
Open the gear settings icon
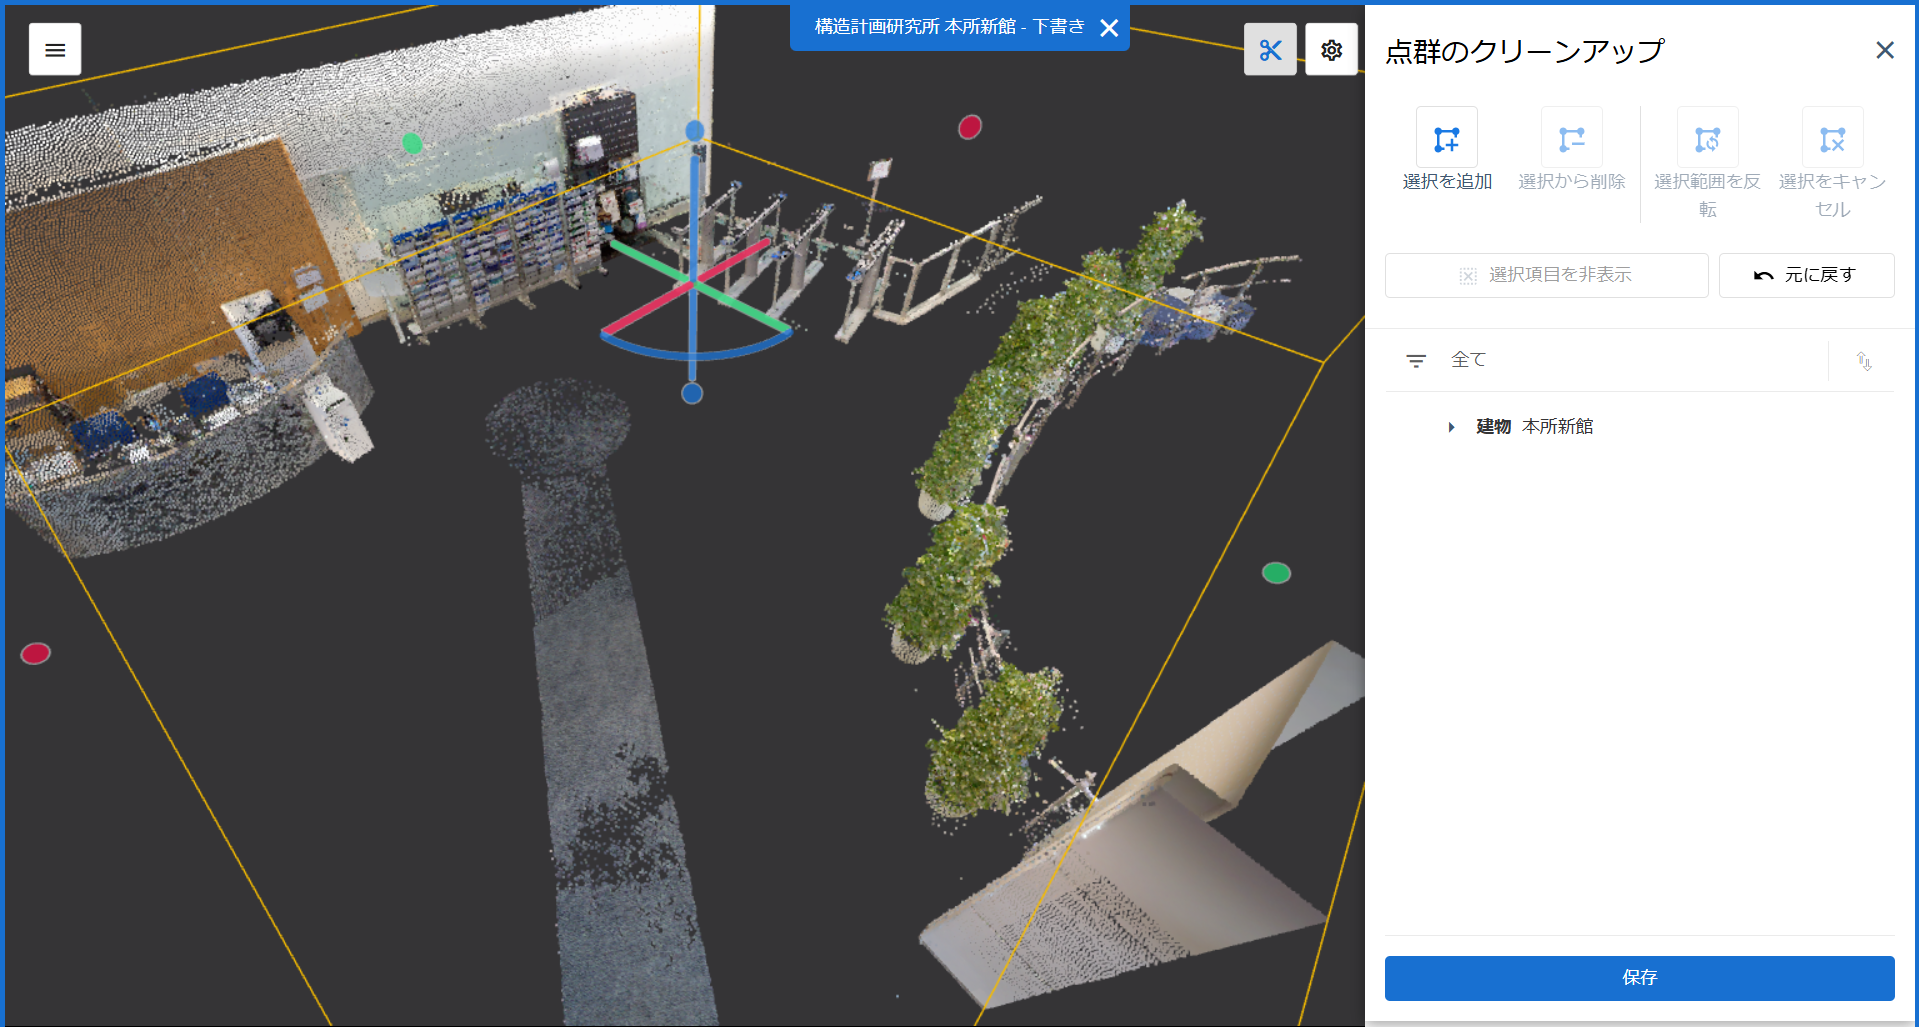click(x=1331, y=50)
